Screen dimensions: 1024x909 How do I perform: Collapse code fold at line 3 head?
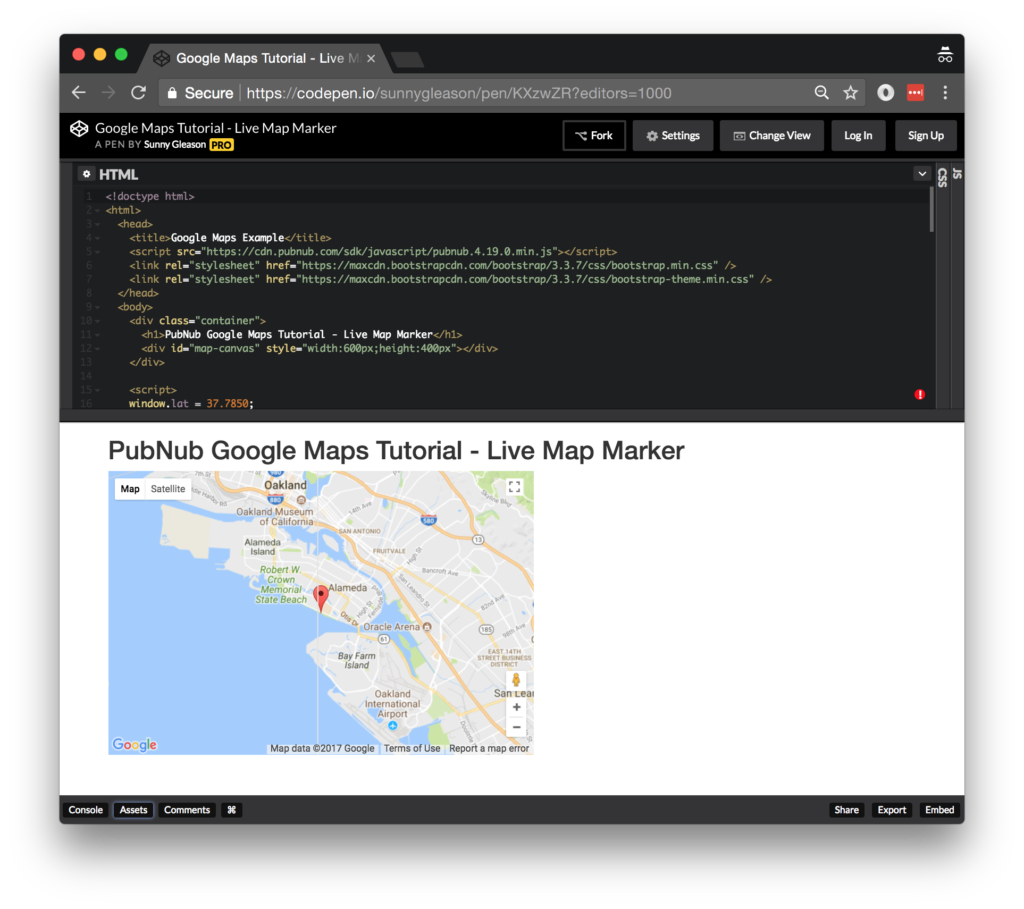pos(97,224)
